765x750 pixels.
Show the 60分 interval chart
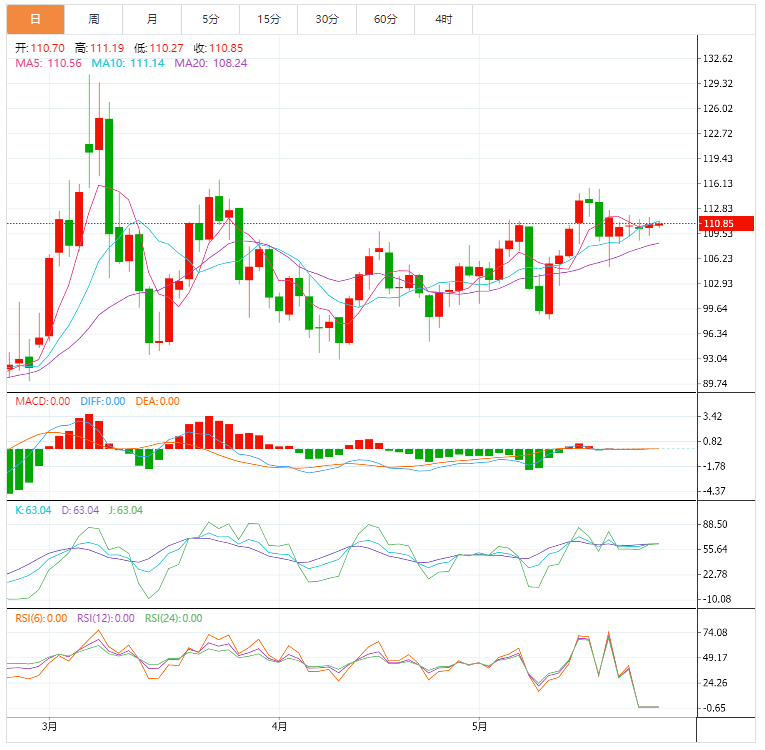tap(385, 19)
